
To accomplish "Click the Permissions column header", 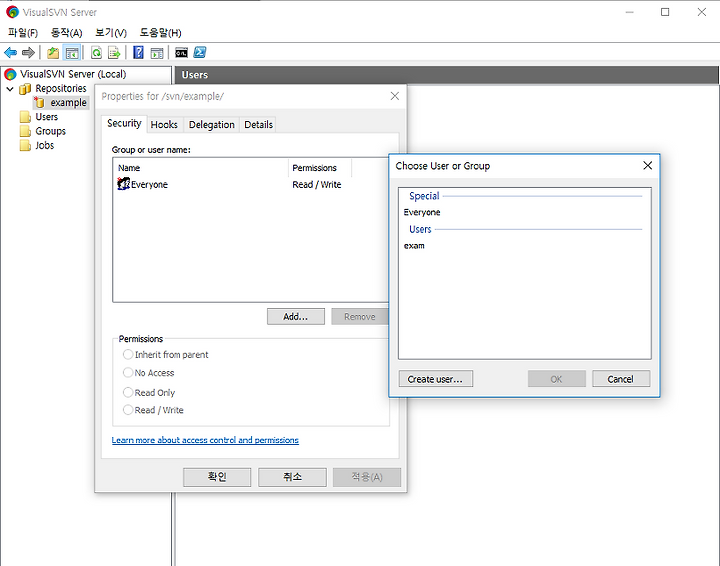I will pyautogui.click(x=320, y=168).
